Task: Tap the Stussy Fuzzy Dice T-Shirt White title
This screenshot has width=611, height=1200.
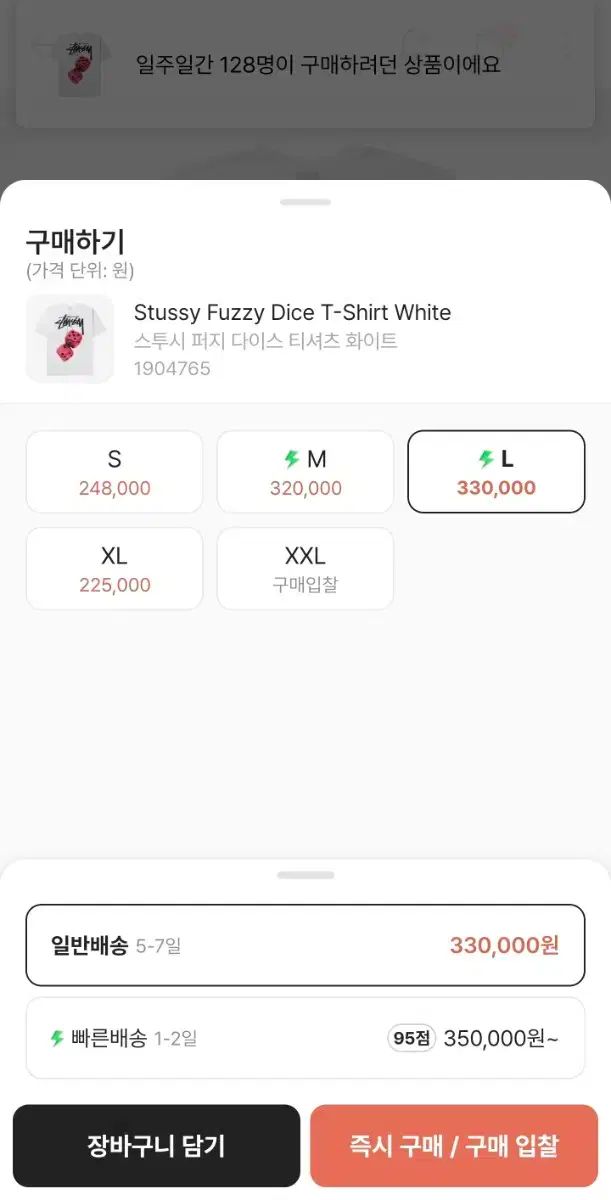Action: pyautogui.click(x=292, y=312)
